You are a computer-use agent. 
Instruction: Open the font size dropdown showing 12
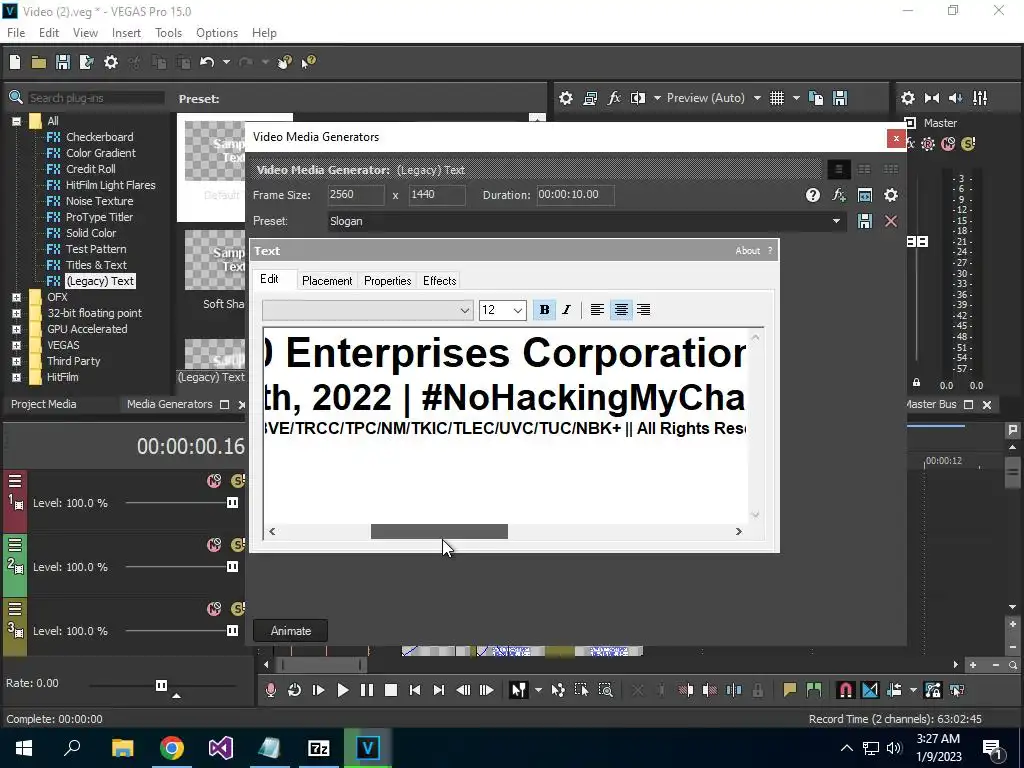coord(517,310)
